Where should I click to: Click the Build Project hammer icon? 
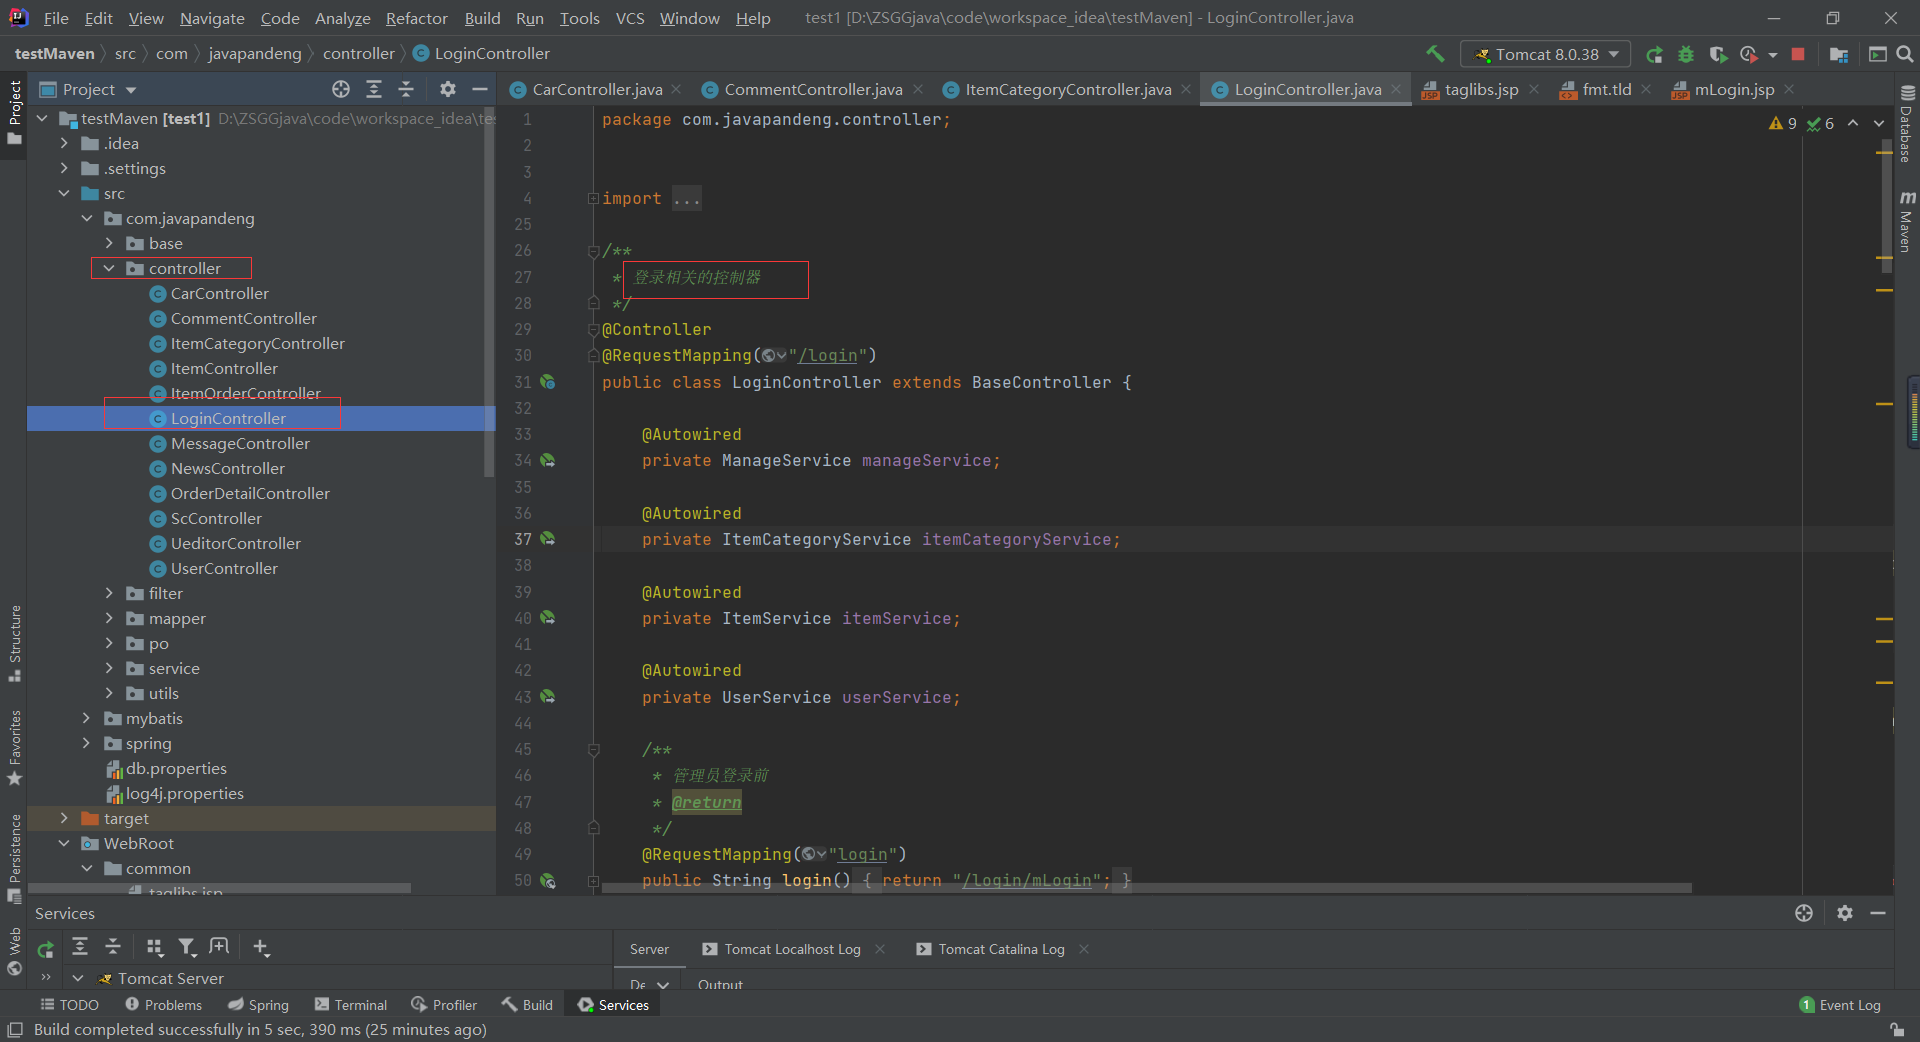click(1435, 54)
